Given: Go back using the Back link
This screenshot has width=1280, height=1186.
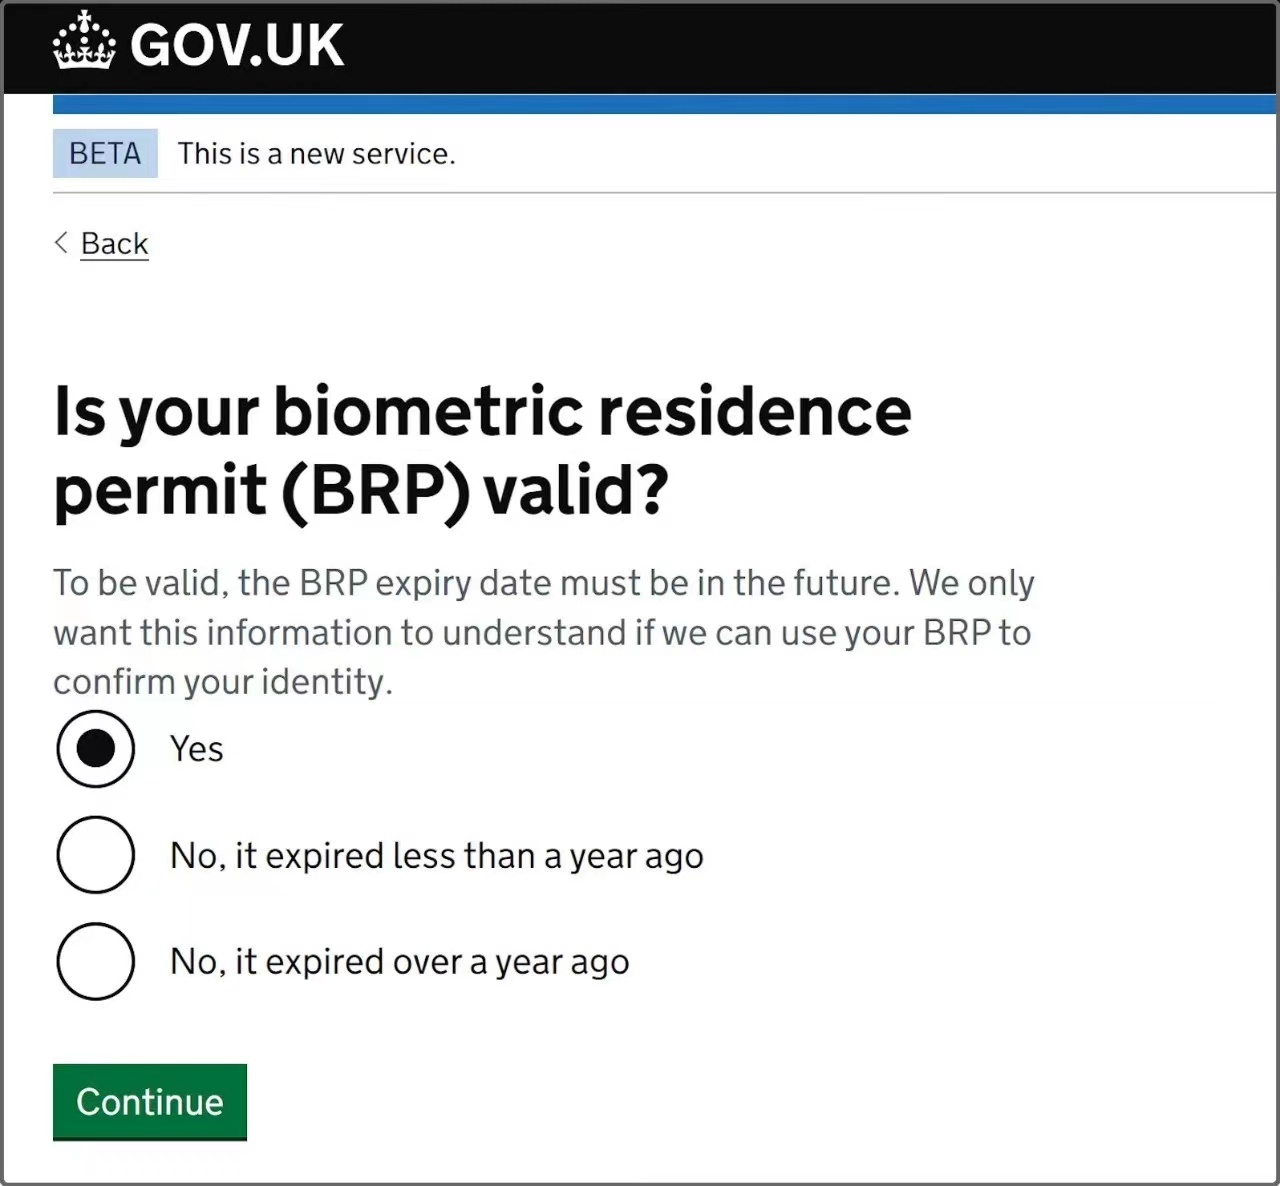Looking at the screenshot, I should (114, 243).
